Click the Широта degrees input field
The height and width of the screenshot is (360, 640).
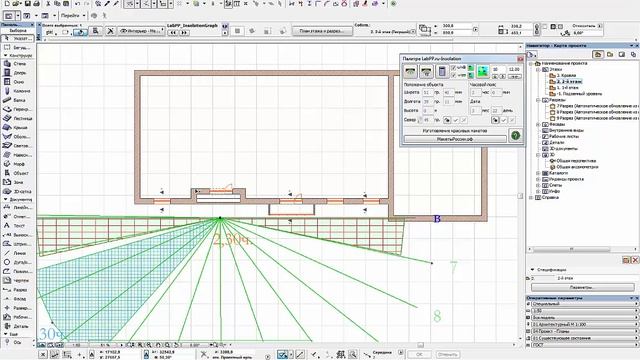427,93
